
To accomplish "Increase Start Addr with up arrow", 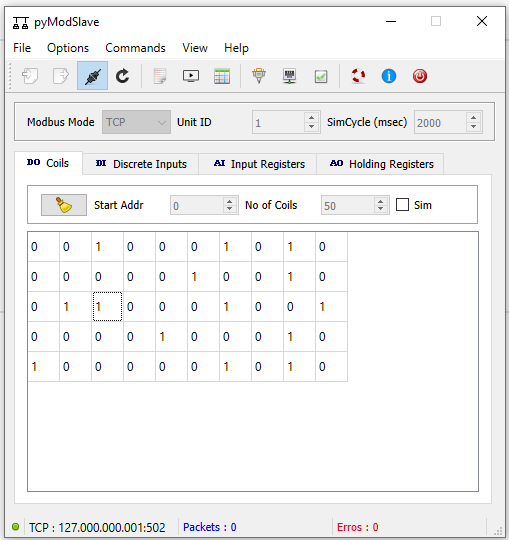I will (230, 201).
